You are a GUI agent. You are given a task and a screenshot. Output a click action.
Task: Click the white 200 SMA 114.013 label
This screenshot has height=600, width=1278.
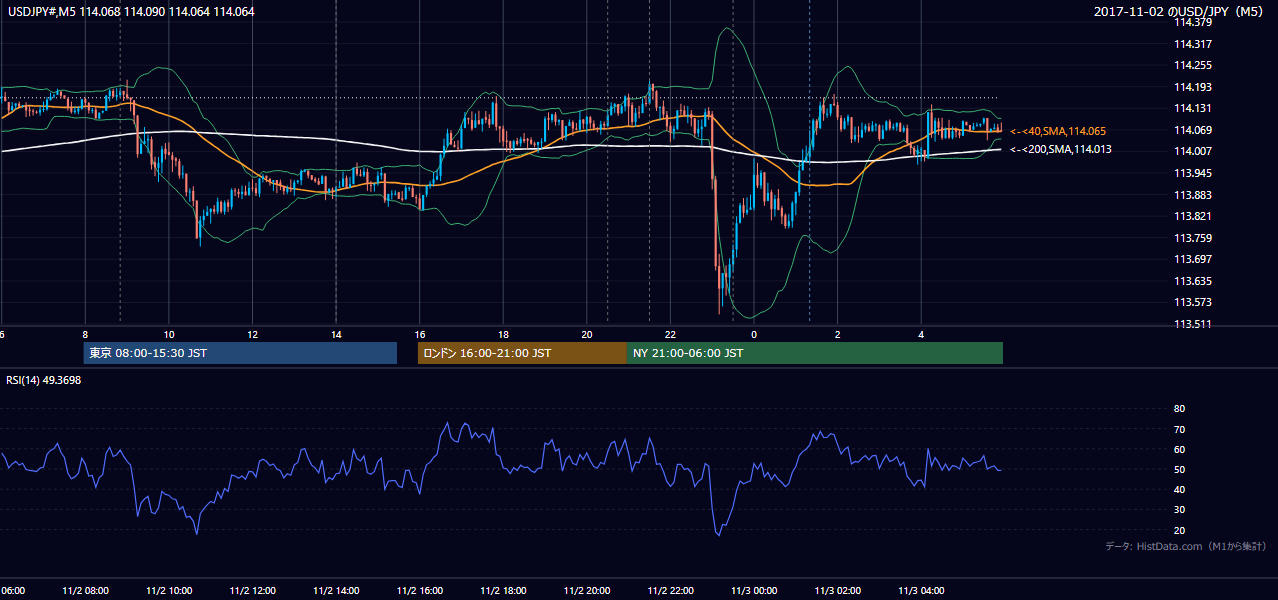pos(1061,149)
